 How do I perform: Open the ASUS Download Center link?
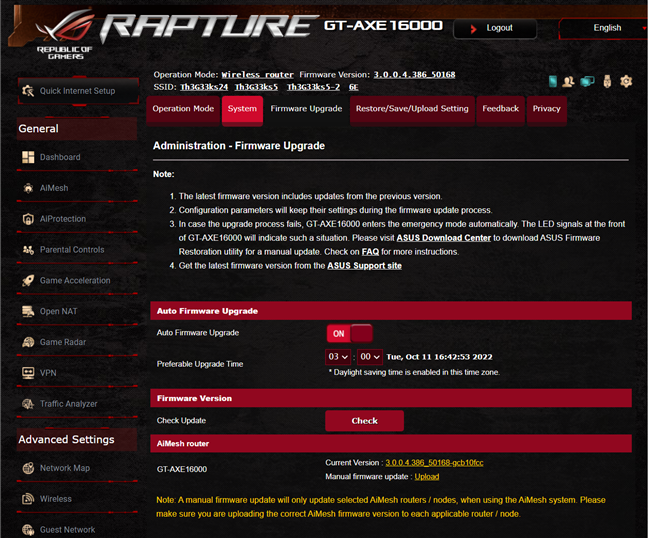[443, 238]
